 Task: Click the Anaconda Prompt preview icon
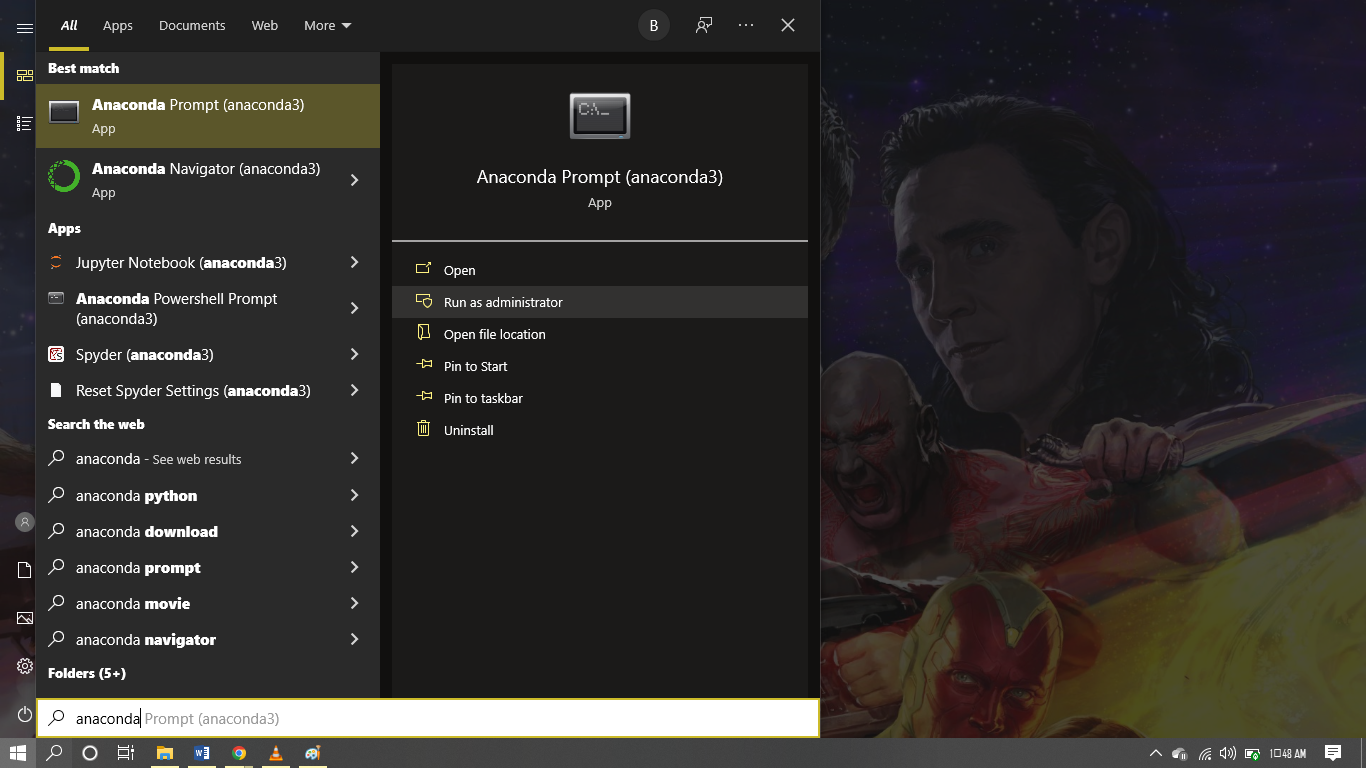tap(600, 116)
